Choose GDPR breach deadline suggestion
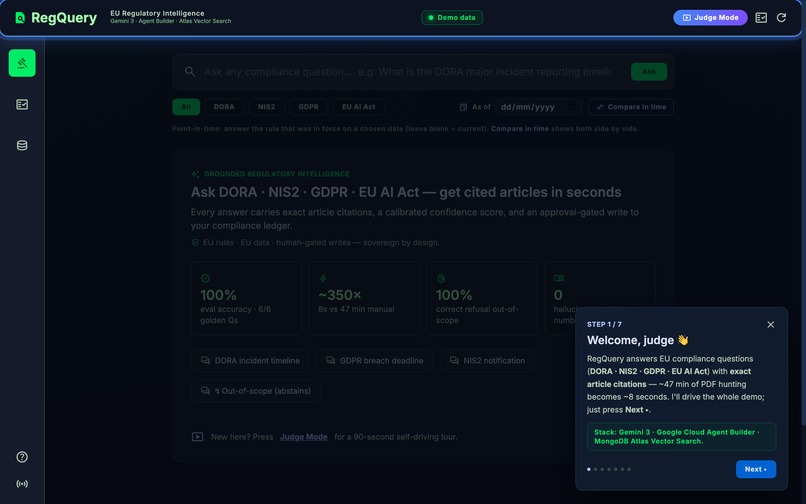The image size is (806, 504). point(374,361)
